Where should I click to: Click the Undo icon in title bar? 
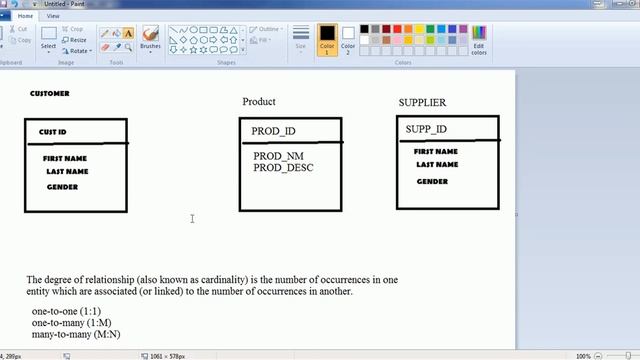point(15,4)
